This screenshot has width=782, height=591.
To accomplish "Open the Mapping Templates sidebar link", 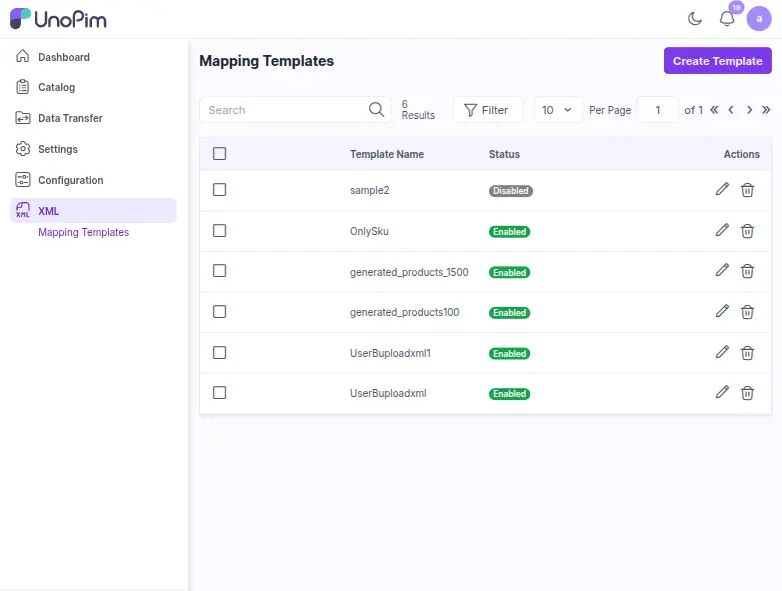I will pos(83,232).
